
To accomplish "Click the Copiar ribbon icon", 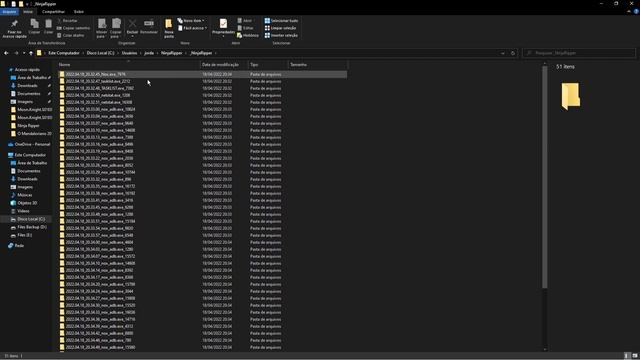I will coord(34,27).
